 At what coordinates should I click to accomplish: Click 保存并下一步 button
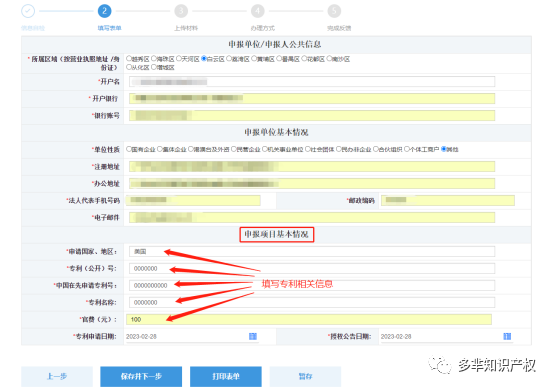click(x=141, y=377)
